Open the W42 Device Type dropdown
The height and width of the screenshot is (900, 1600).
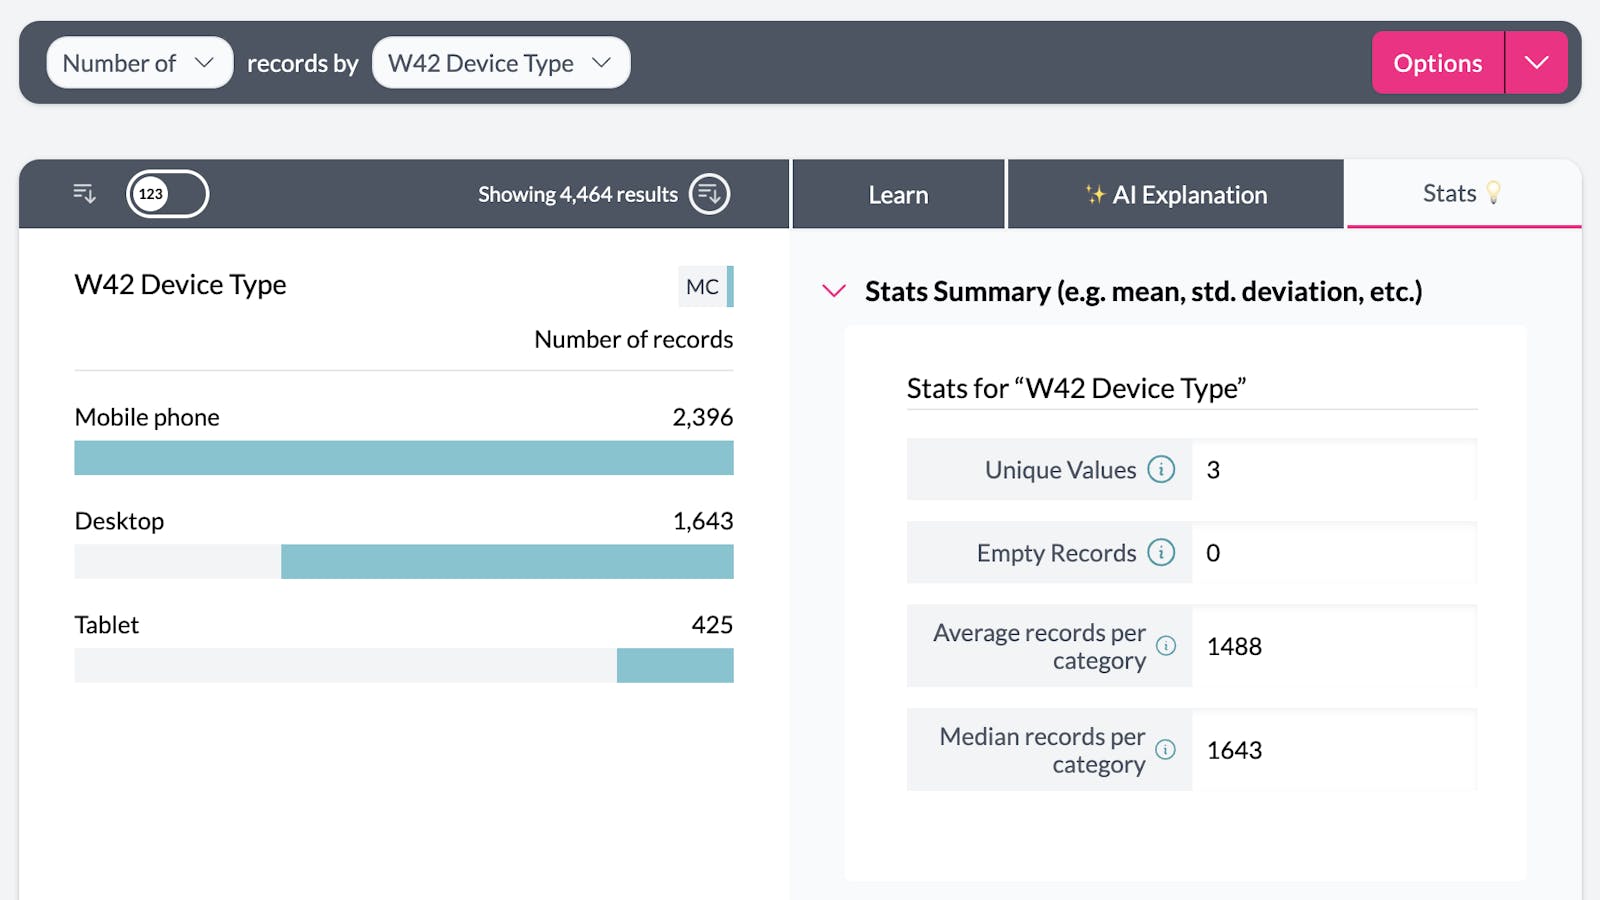coord(500,63)
